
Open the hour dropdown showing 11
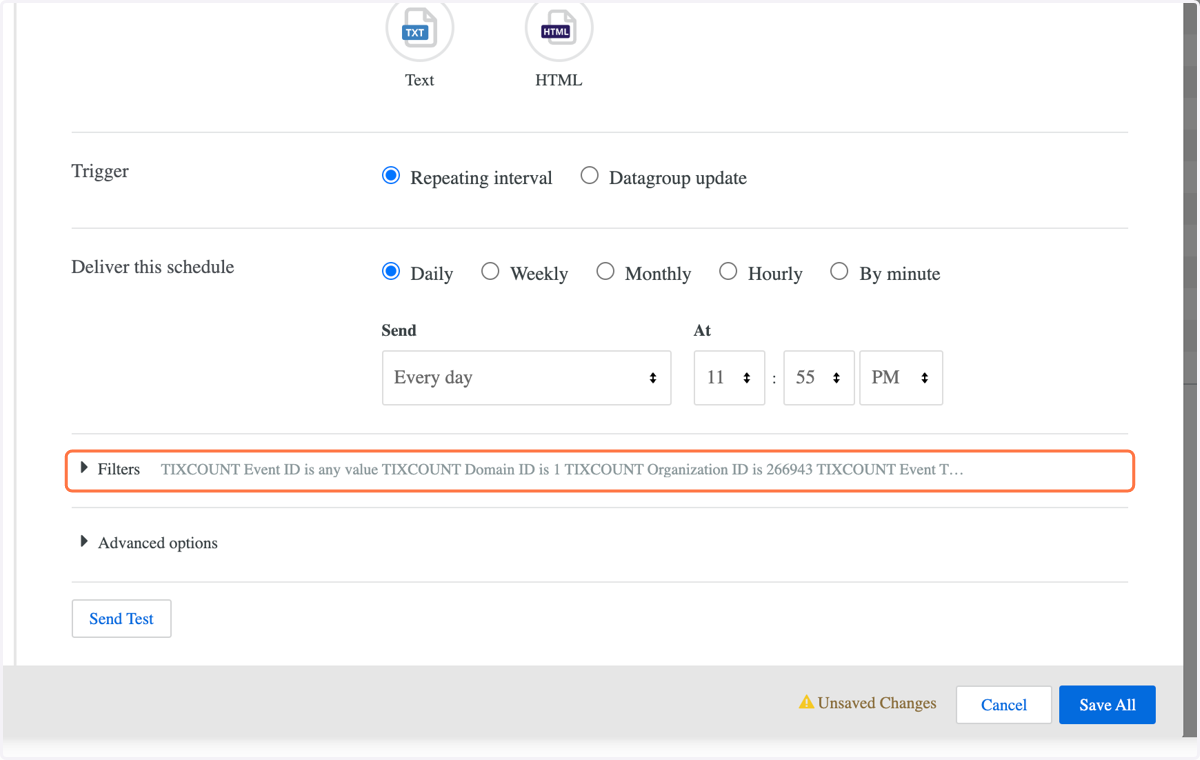[x=729, y=378]
